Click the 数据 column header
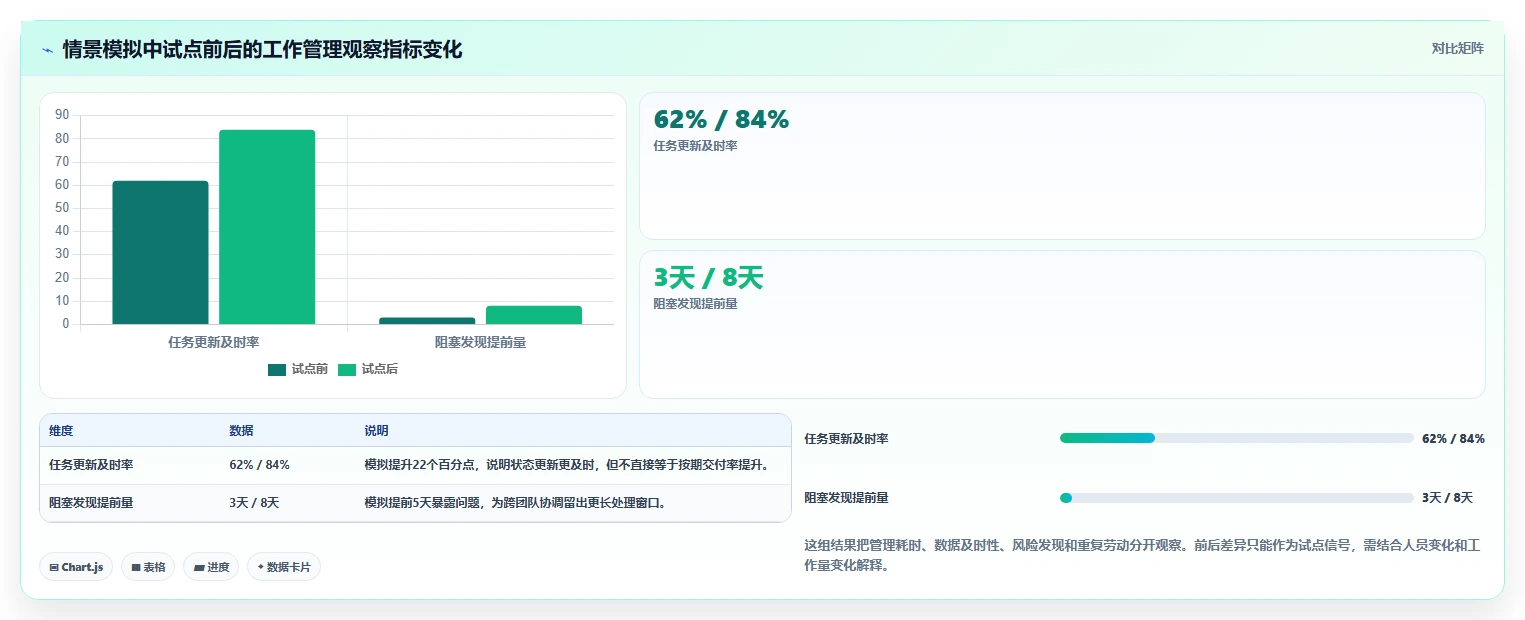 [241, 431]
